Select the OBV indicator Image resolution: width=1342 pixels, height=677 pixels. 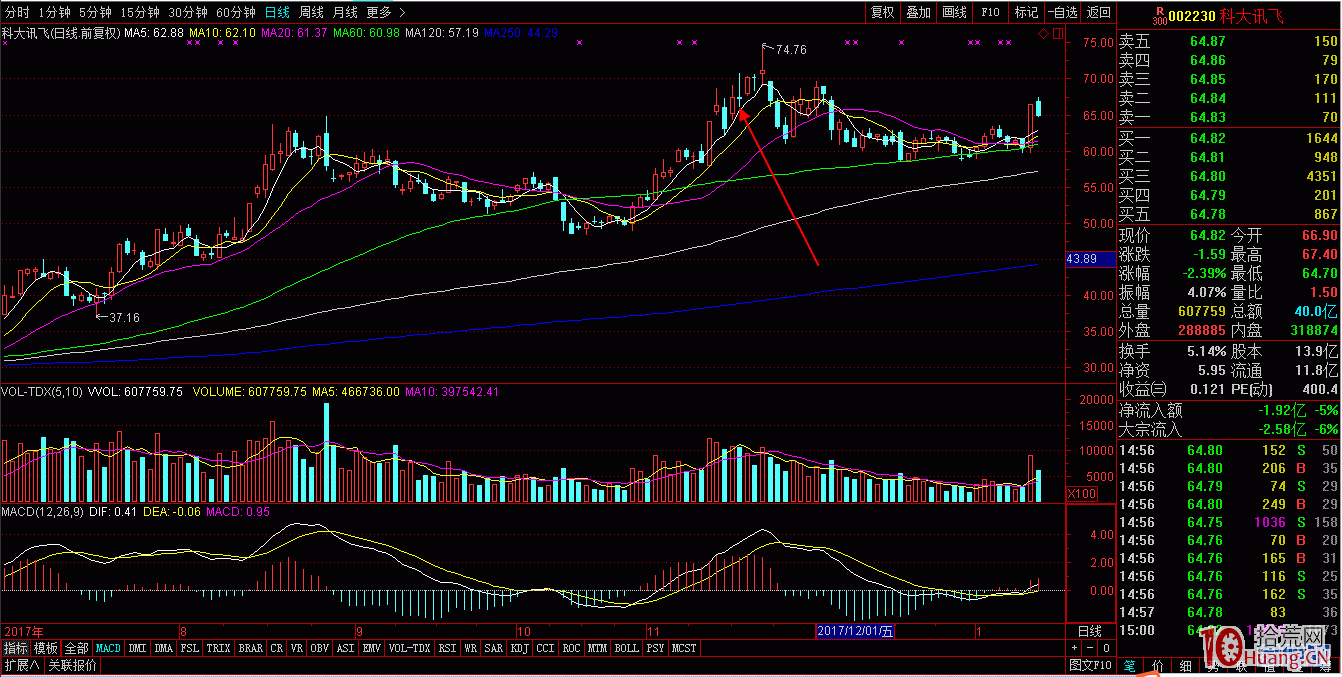pyautogui.click(x=320, y=648)
